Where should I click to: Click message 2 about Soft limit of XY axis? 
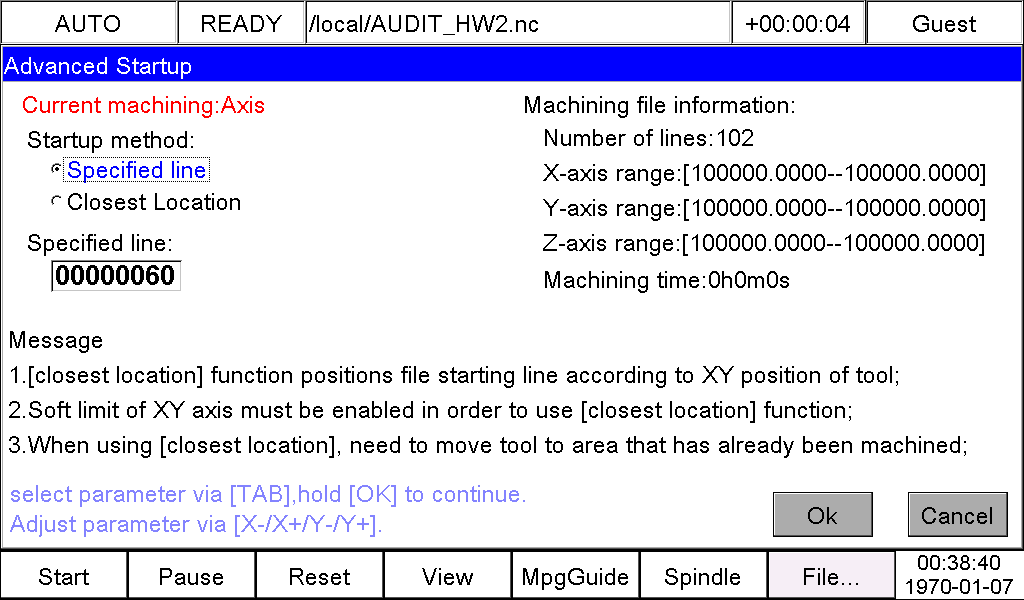[430, 410]
